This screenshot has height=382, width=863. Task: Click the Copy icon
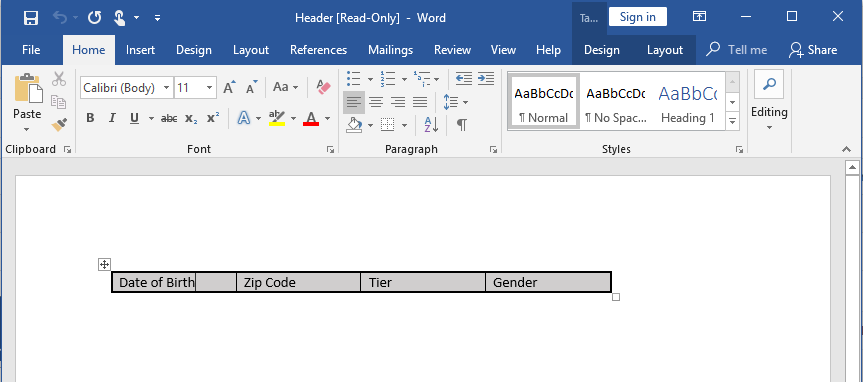(58, 102)
